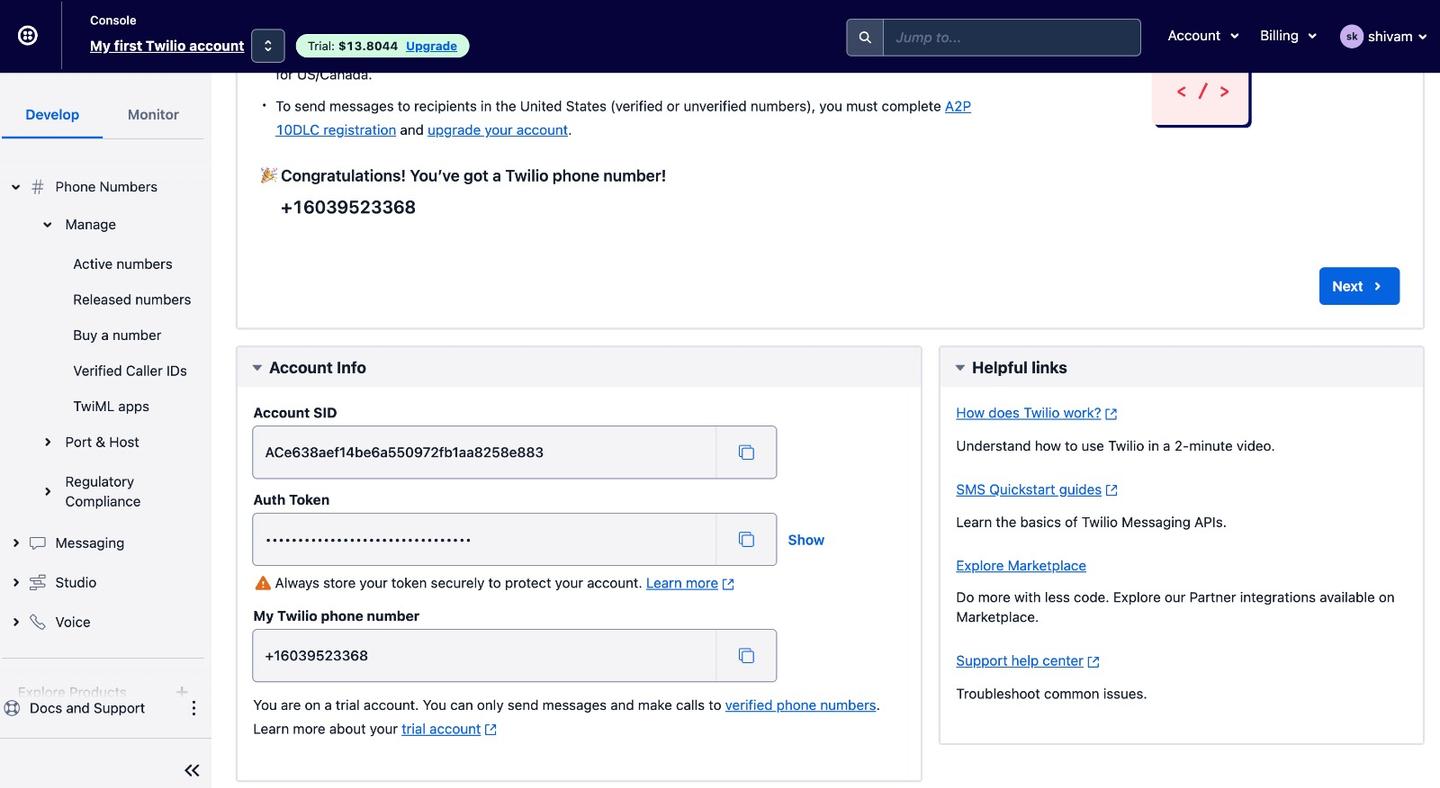Click the Messaging chat bubble icon
Screen dimensions: 1440x788
tap(38, 543)
